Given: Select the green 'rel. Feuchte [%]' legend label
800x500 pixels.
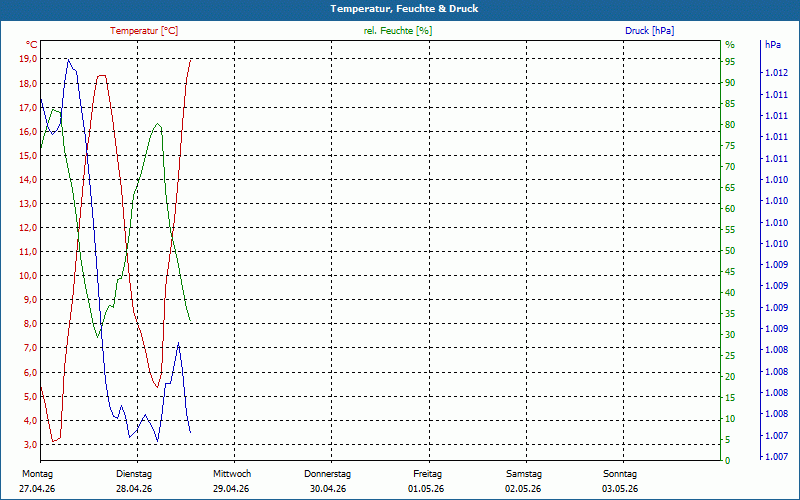Looking at the screenshot, I should click(x=398, y=31).
